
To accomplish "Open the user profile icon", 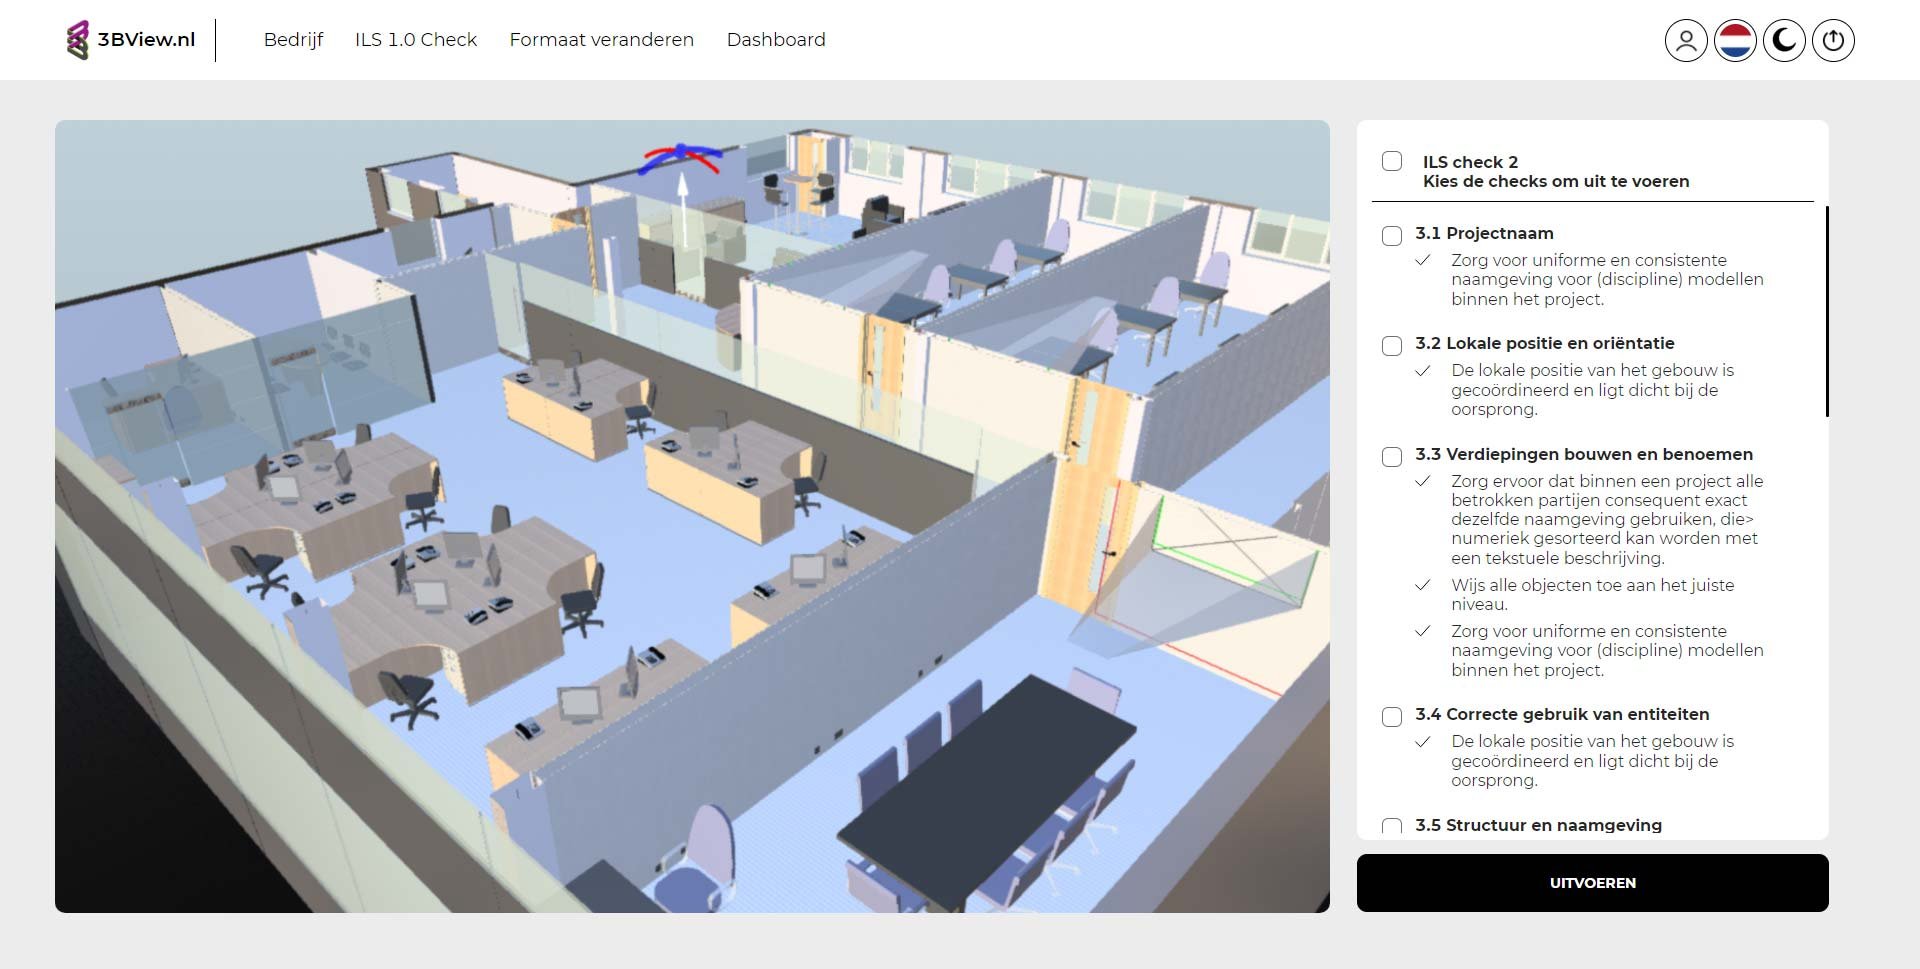I will click(x=1685, y=41).
